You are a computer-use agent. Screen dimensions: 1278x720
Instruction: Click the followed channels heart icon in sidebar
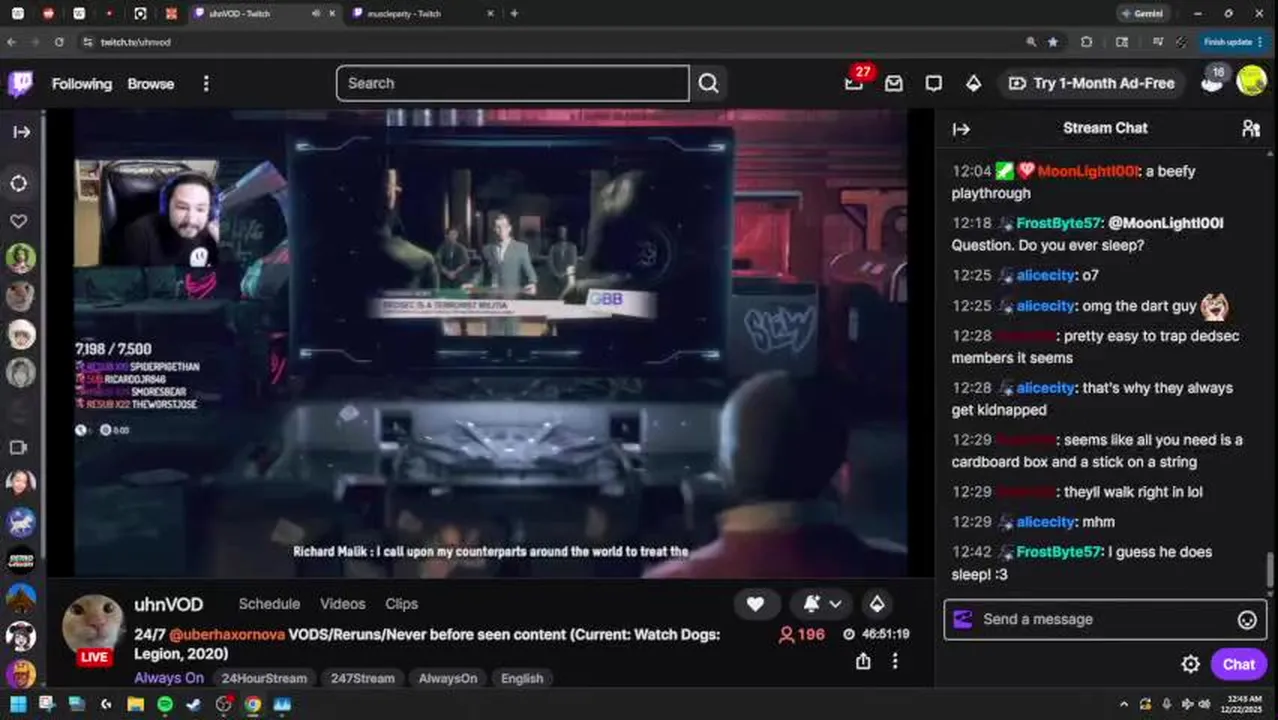point(19,221)
